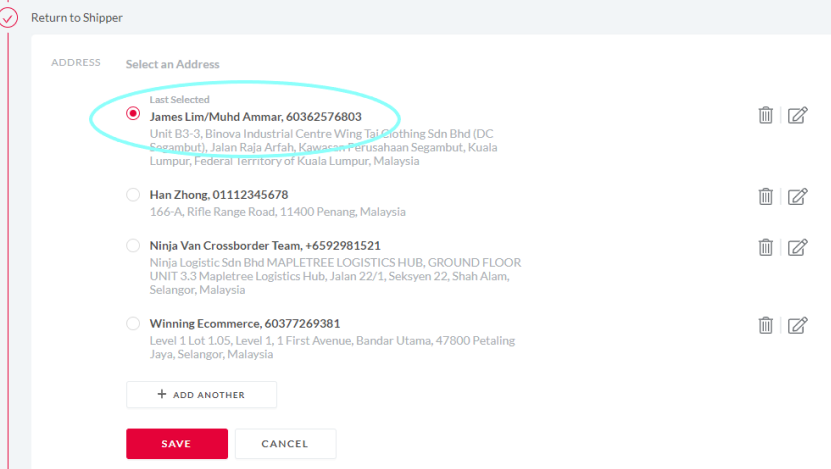Edit the Ninja Van Crossborder Team address
831x469 pixels.
797,247
